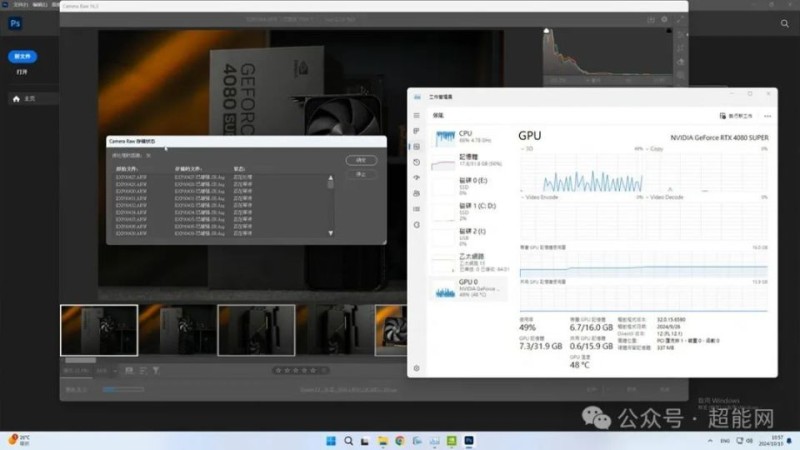Click Open button in Photoshop home

(x=22, y=72)
